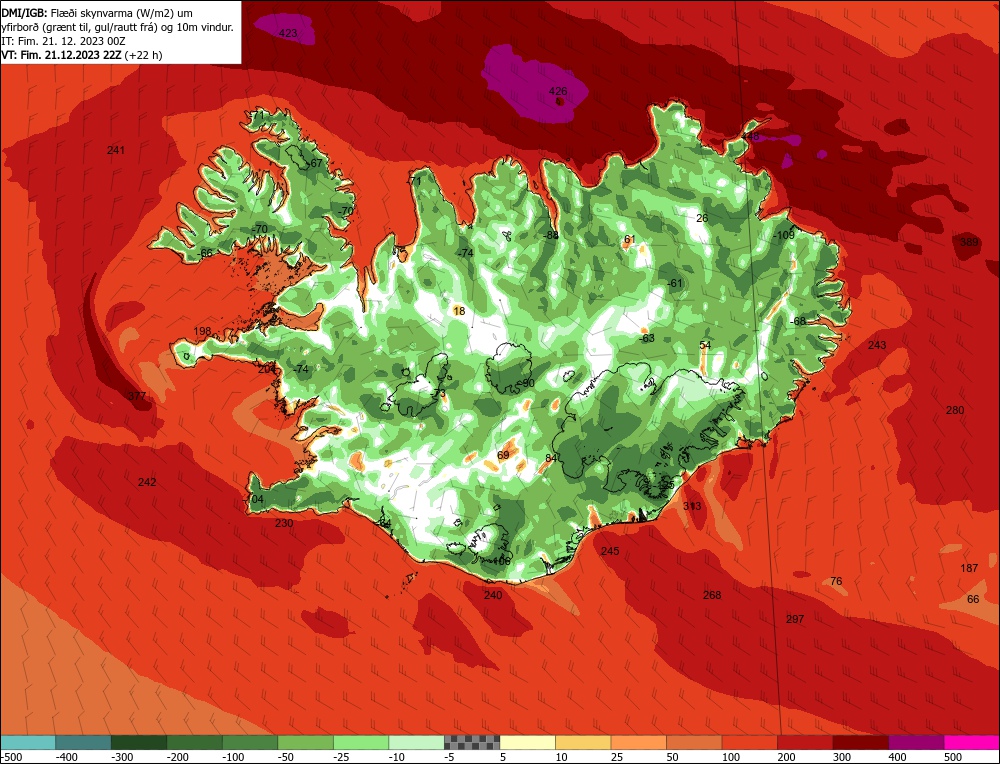This screenshot has height=764, width=1000.
Task: Click the light orange 25 to 50 legend swatch
Action: pyautogui.click(x=638, y=742)
